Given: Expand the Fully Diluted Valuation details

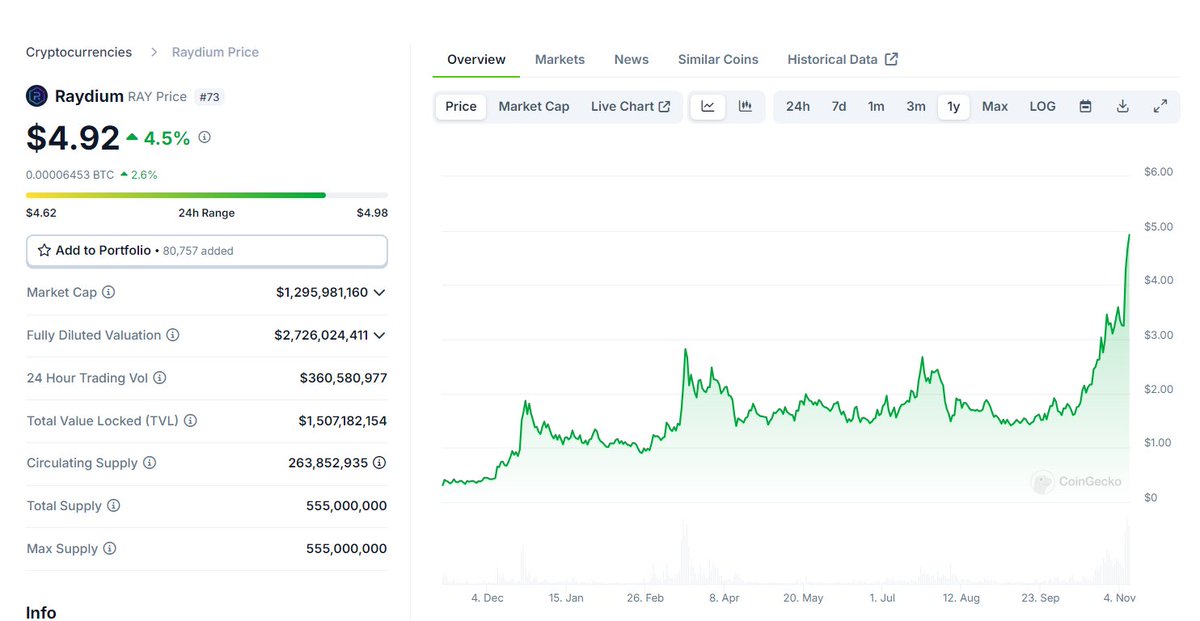Looking at the screenshot, I should coord(379,335).
